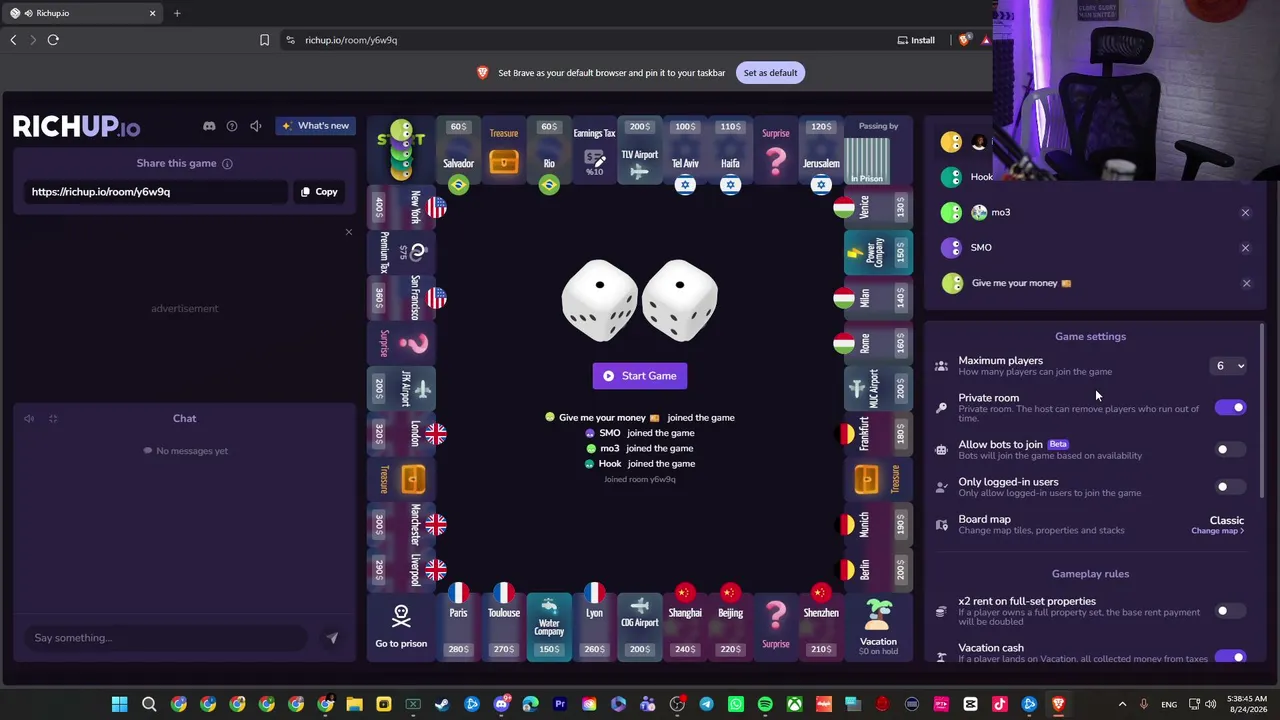
Task: Toggle x2 rent on full-set properties
Action: coord(1231,611)
